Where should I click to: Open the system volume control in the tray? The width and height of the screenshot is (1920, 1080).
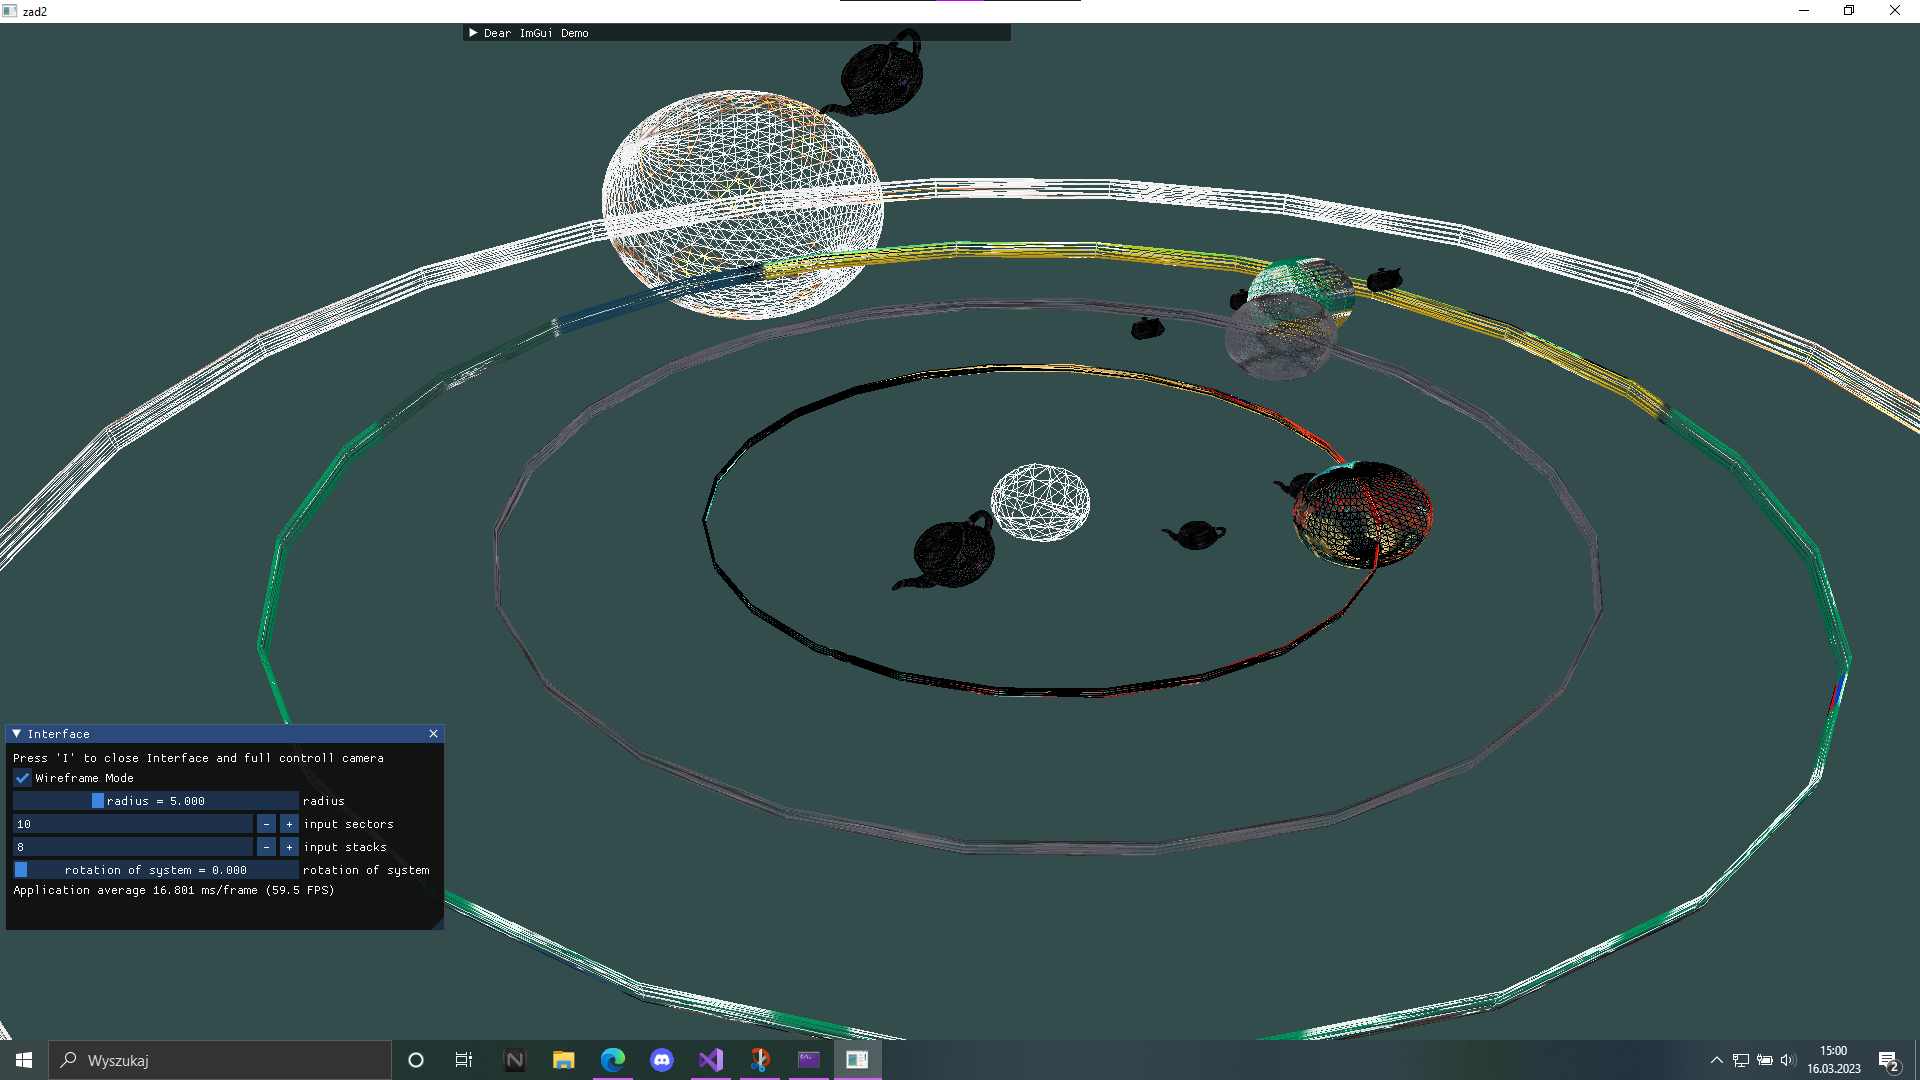coord(1788,1060)
